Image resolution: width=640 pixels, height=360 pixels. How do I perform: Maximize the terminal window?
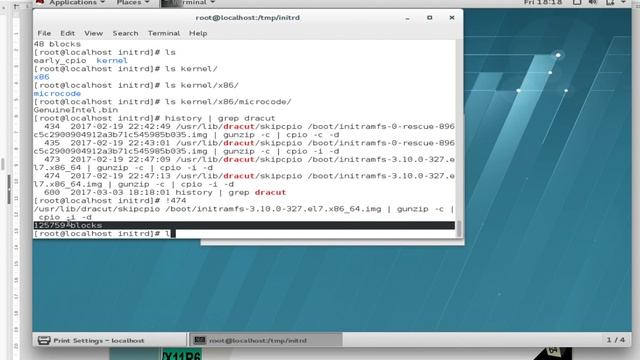(x=429, y=18)
